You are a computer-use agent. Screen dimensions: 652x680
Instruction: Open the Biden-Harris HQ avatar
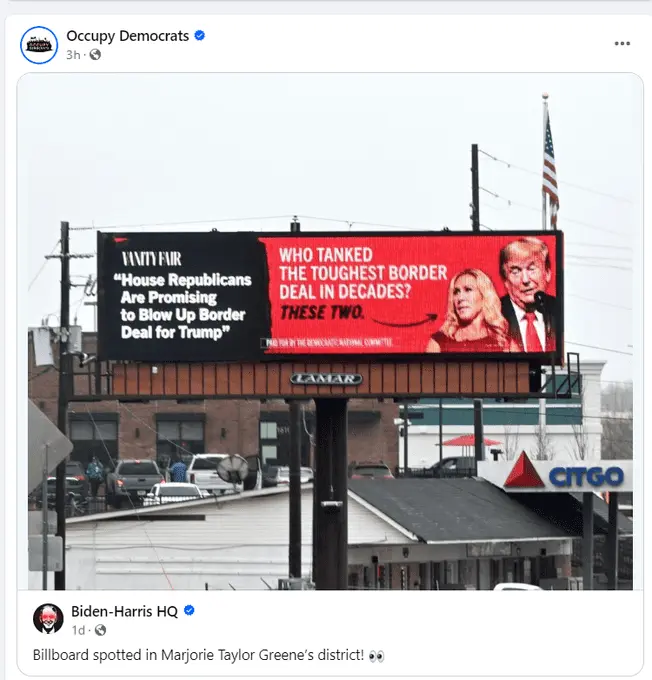(48, 619)
